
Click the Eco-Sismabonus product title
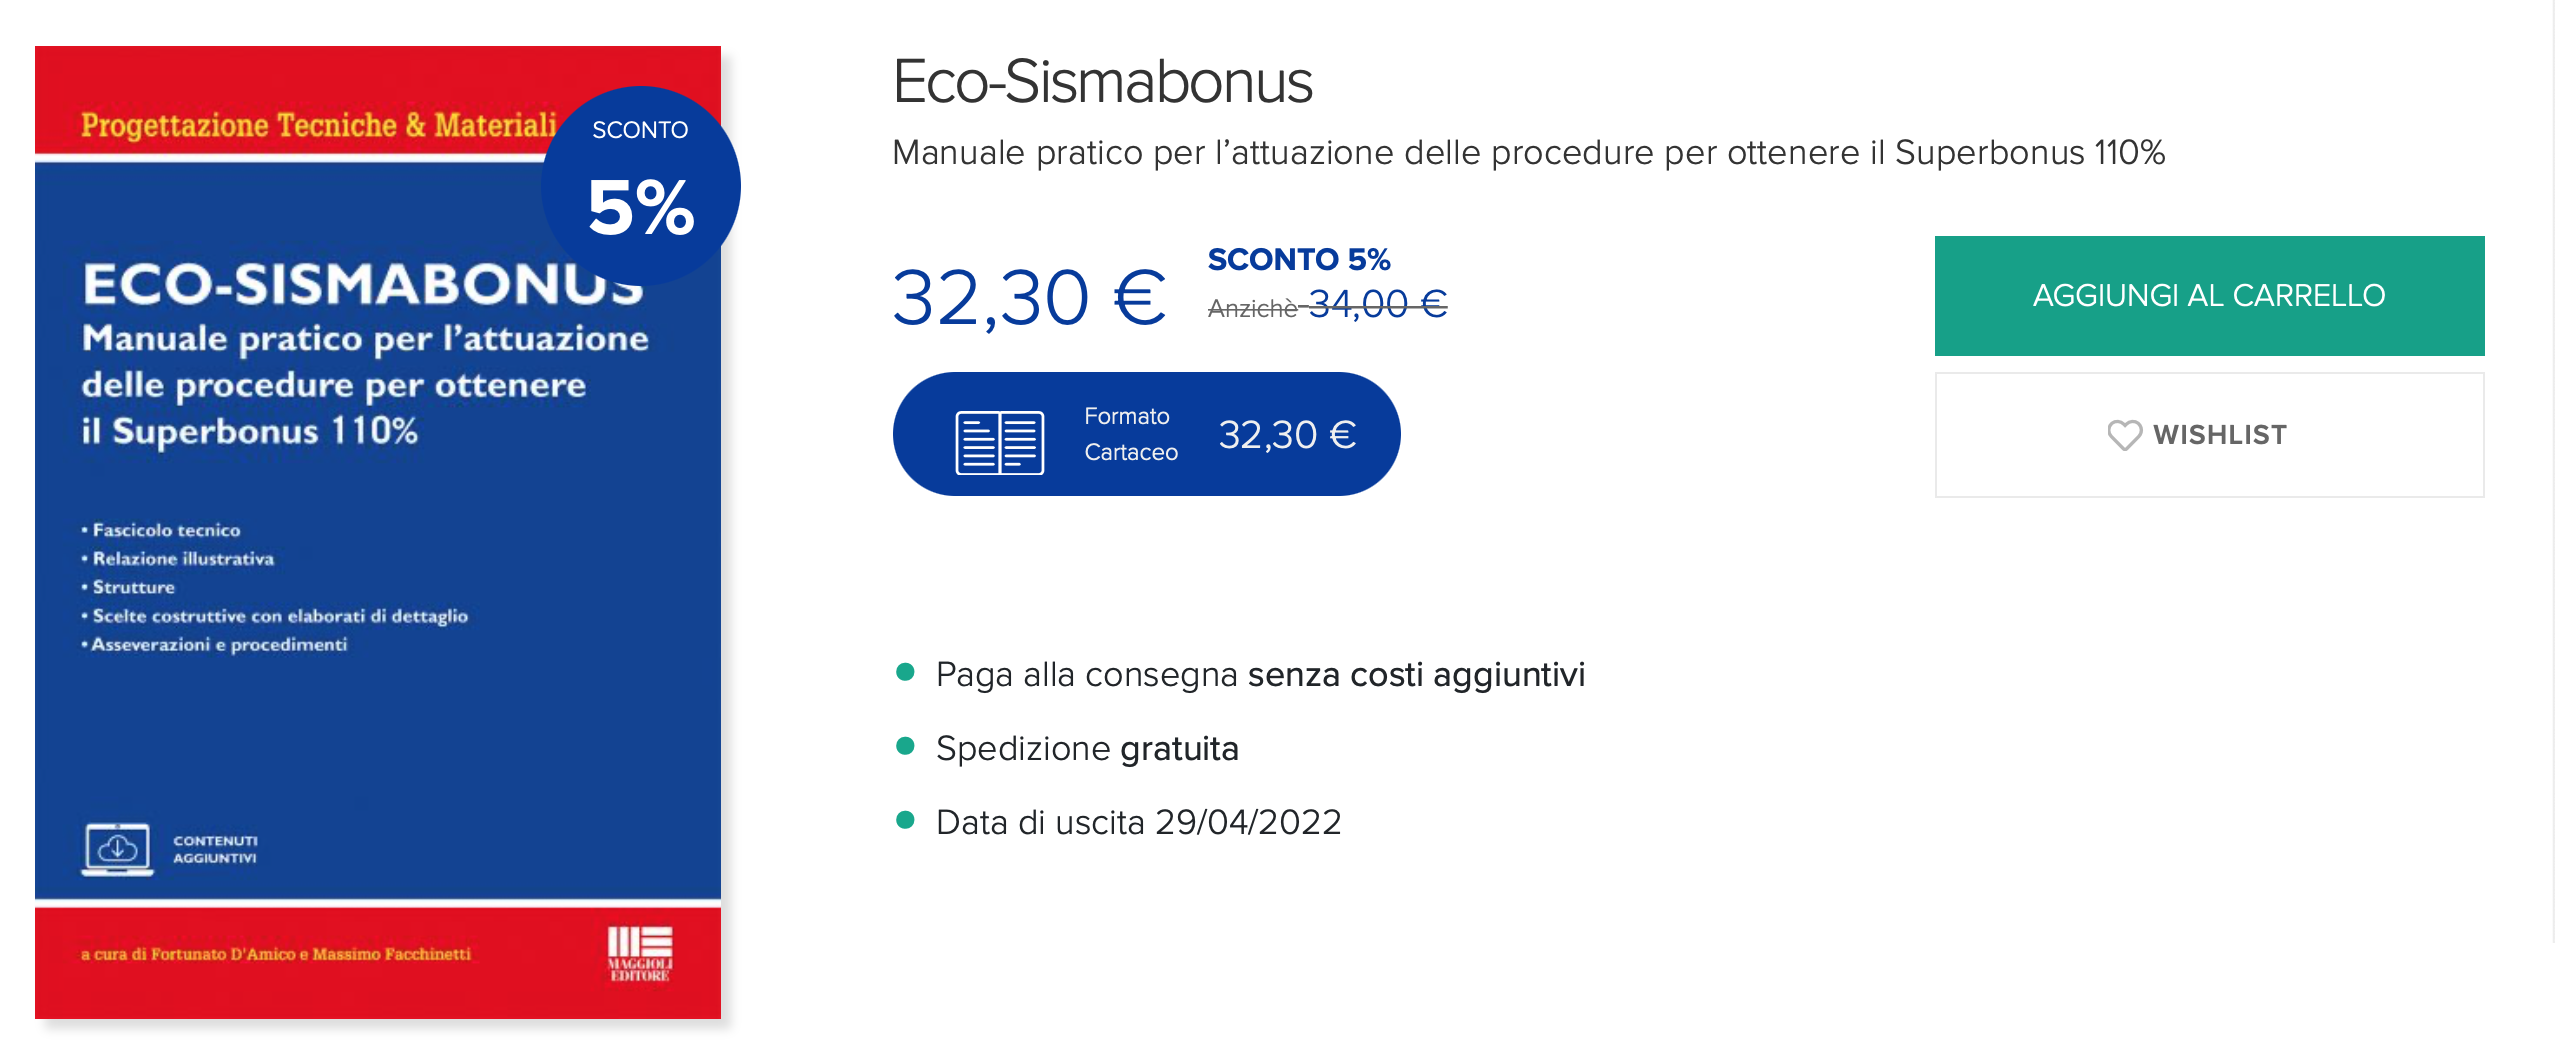[x=1102, y=81]
